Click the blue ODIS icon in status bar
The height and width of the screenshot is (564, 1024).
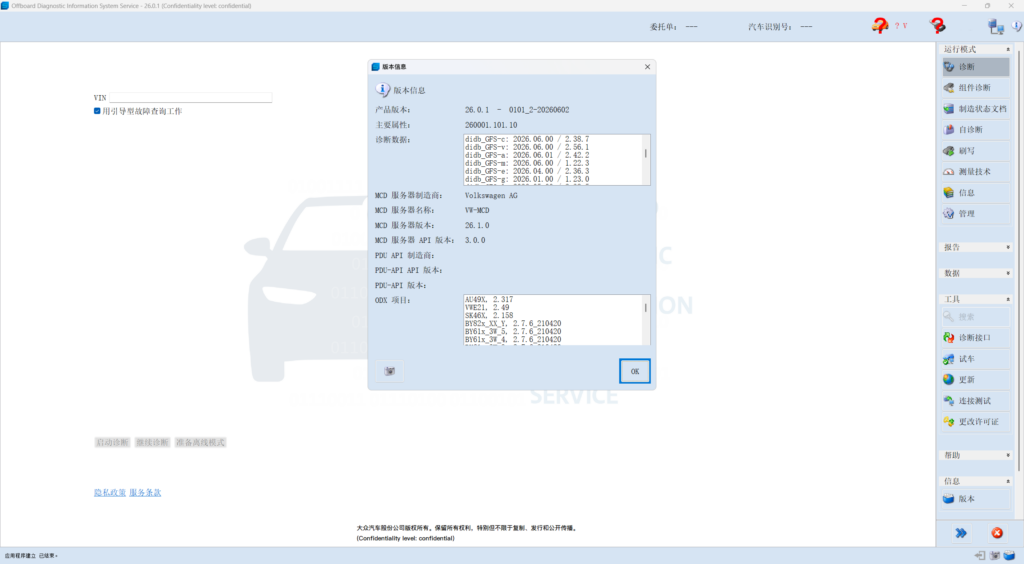[1010, 556]
